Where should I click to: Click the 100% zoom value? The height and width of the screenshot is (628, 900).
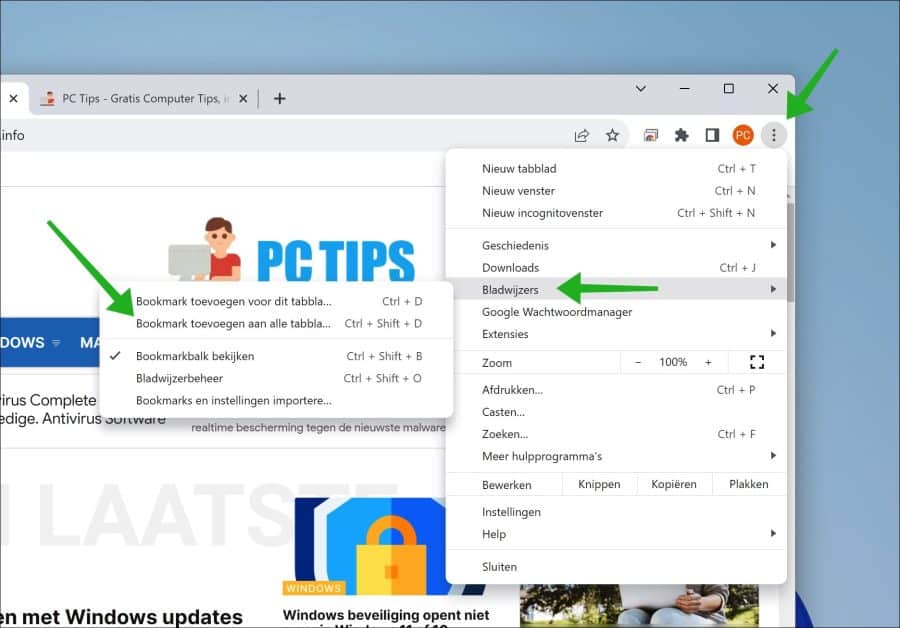pyautogui.click(x=673, y=362)
